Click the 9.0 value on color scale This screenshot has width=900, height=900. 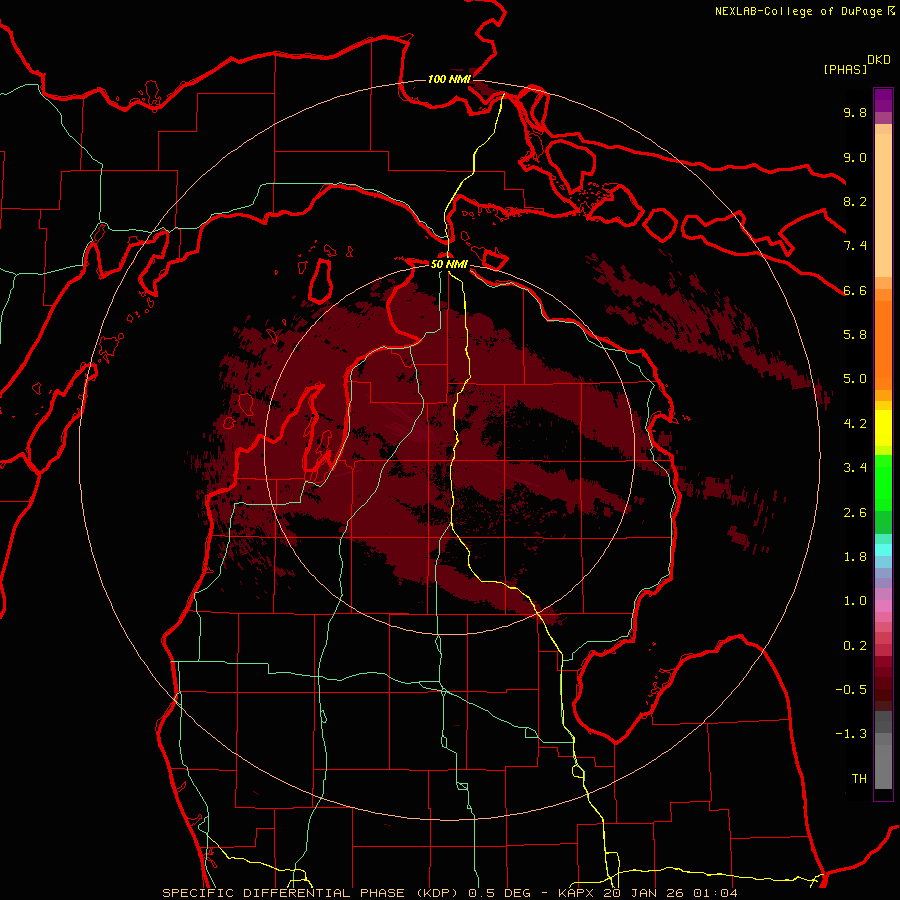pos(855,157)
